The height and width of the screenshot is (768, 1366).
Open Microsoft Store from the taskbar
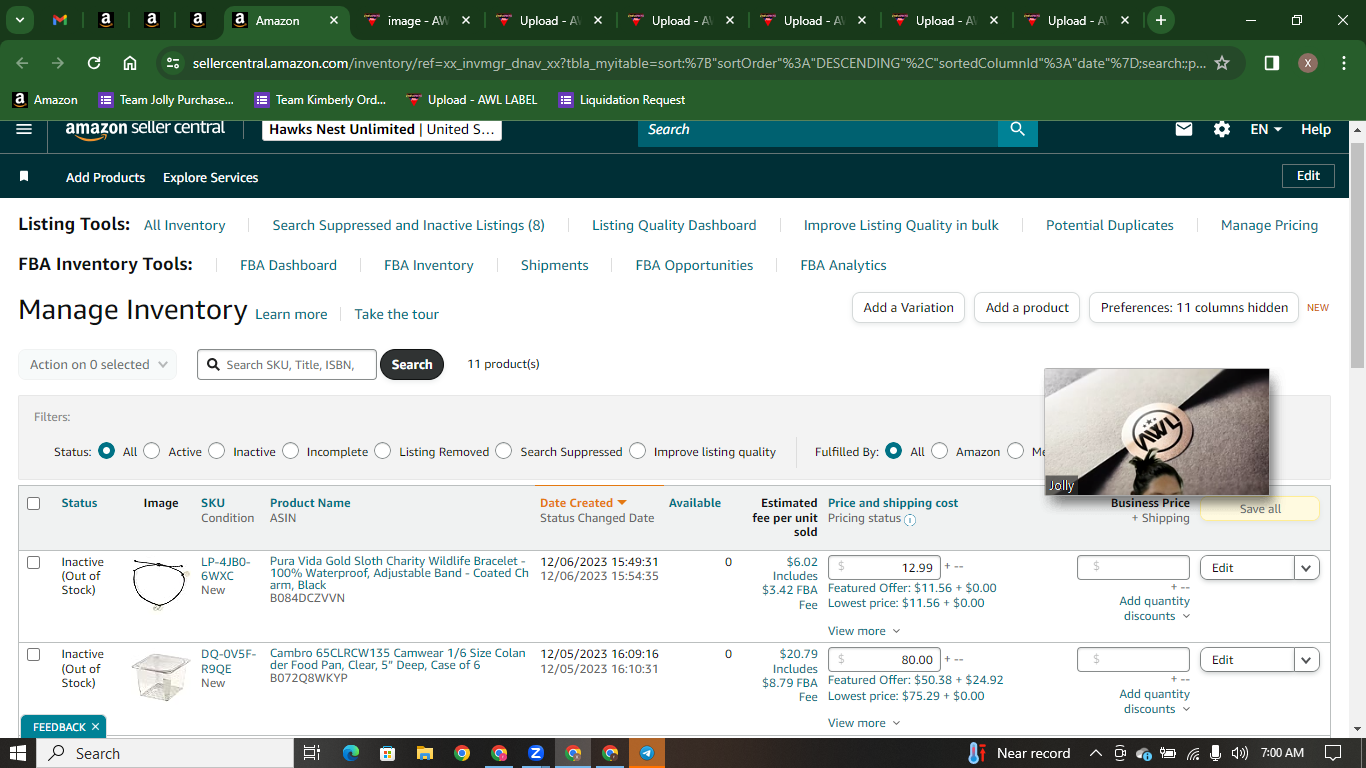tap(387, 753)
